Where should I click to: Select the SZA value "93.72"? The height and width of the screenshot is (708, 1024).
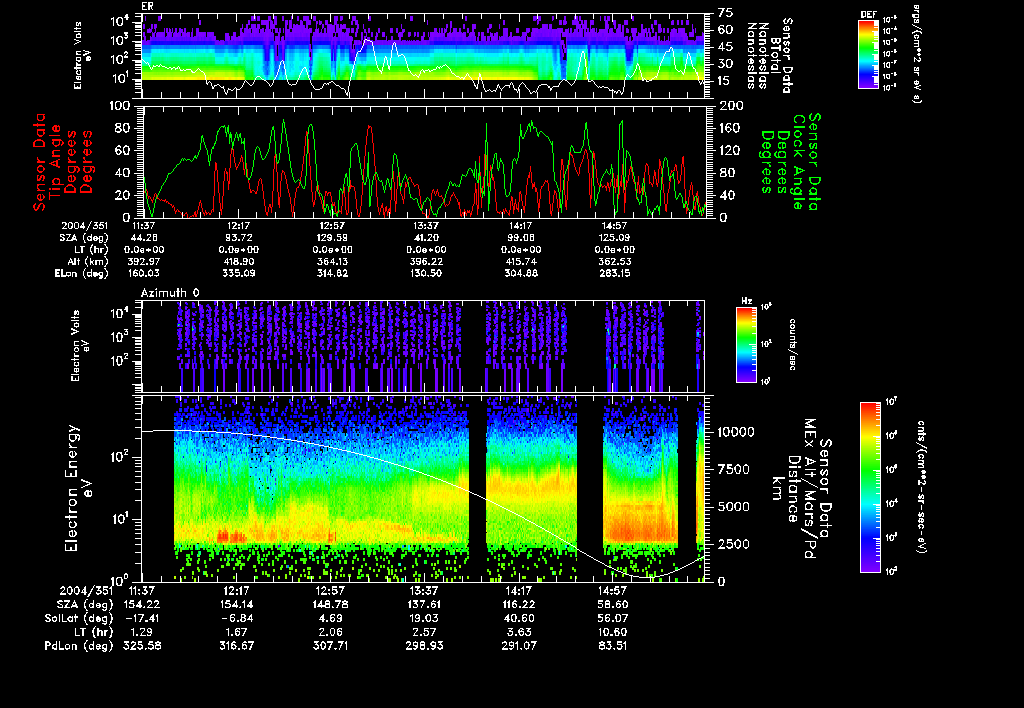[238, 238]
